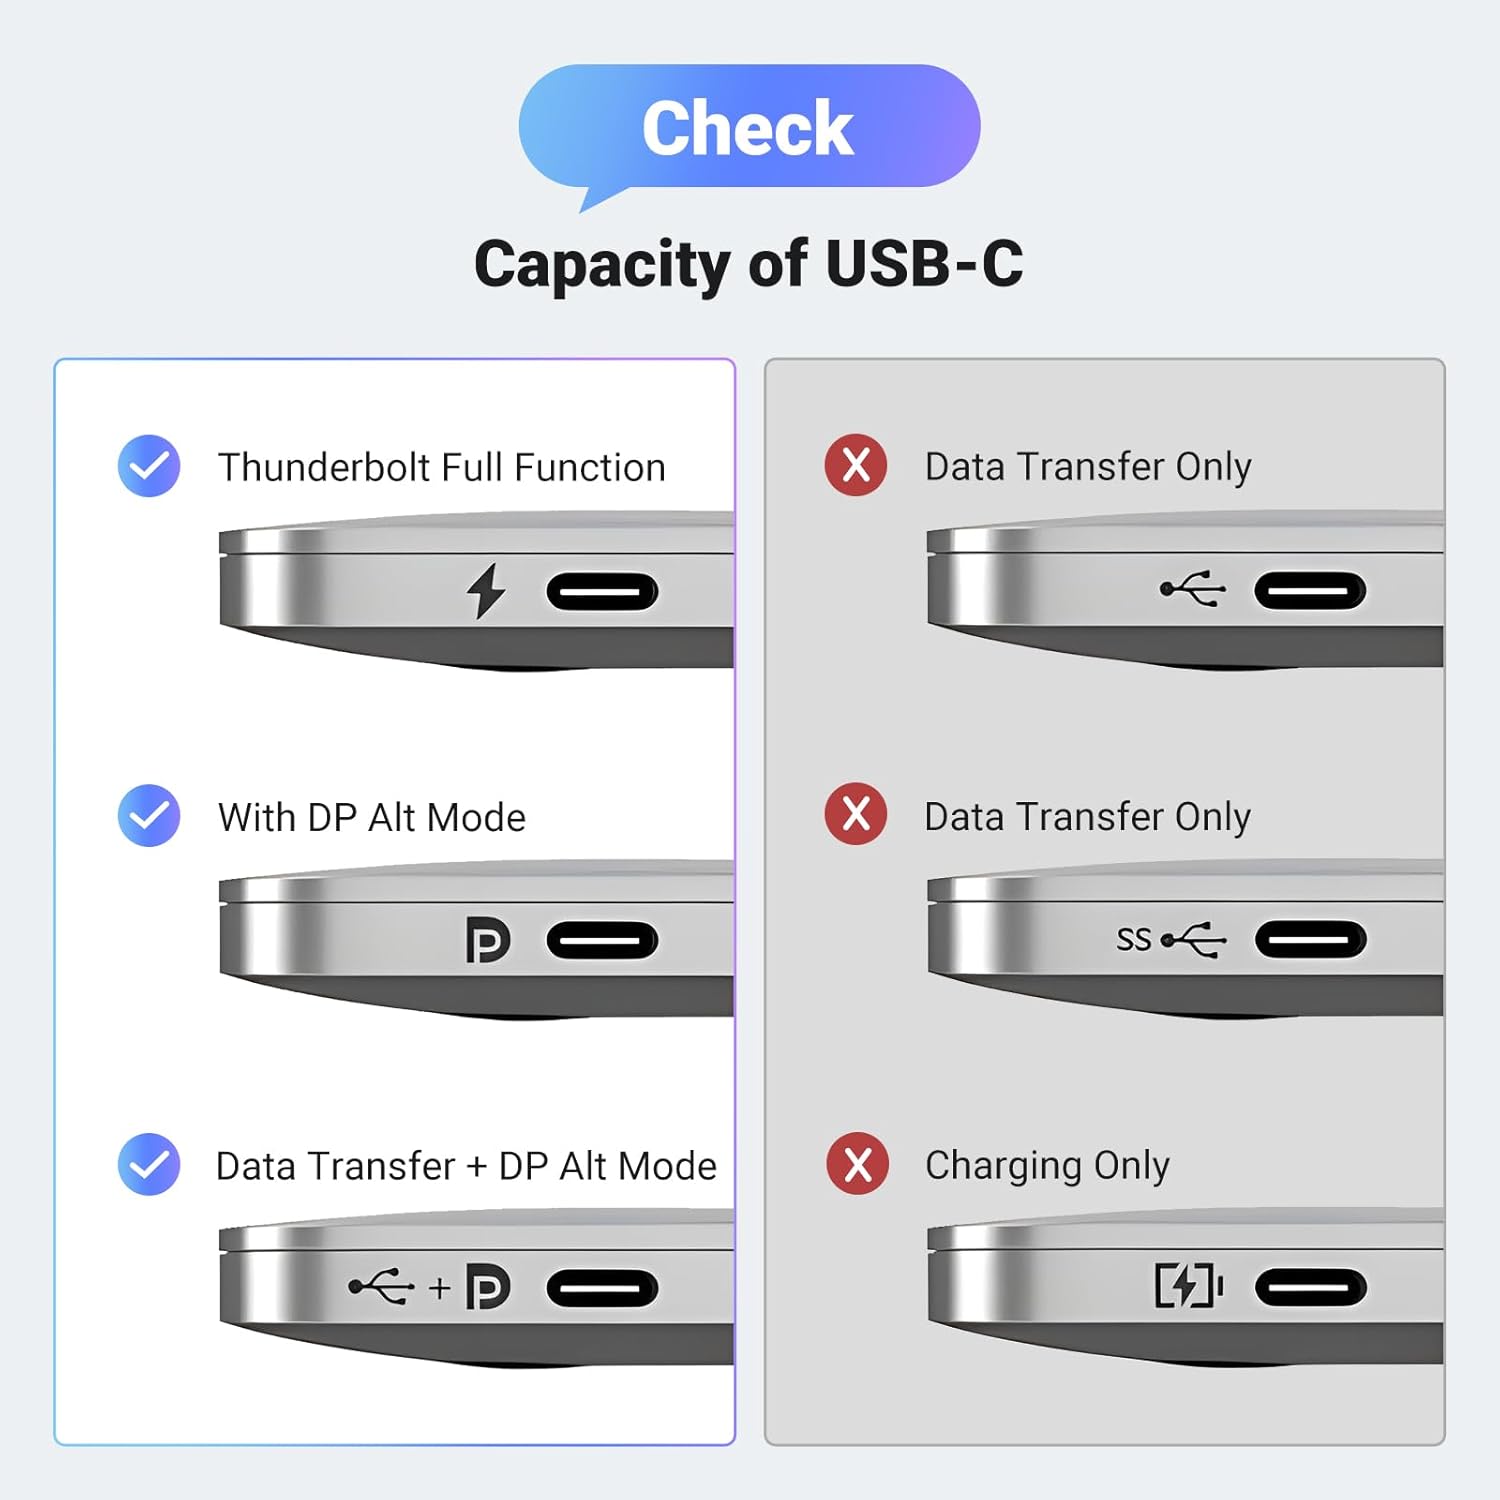Click the blue Check speech bubble
Screen dimensions: 1500x1500
pos(749,127)
